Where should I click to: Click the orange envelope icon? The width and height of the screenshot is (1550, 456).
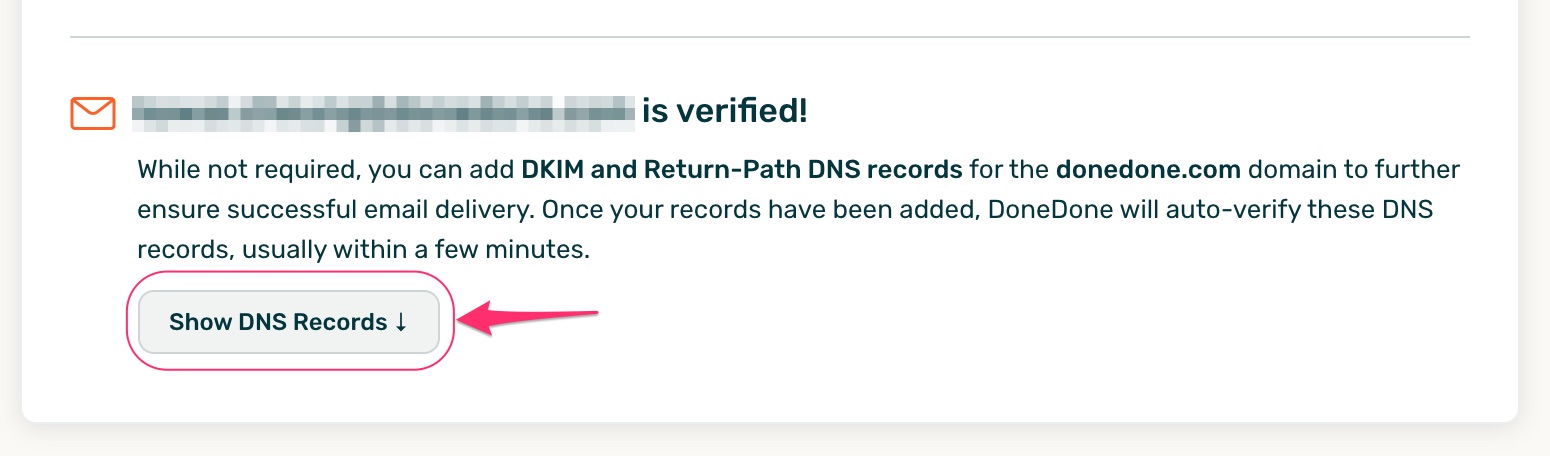[93, 113]
